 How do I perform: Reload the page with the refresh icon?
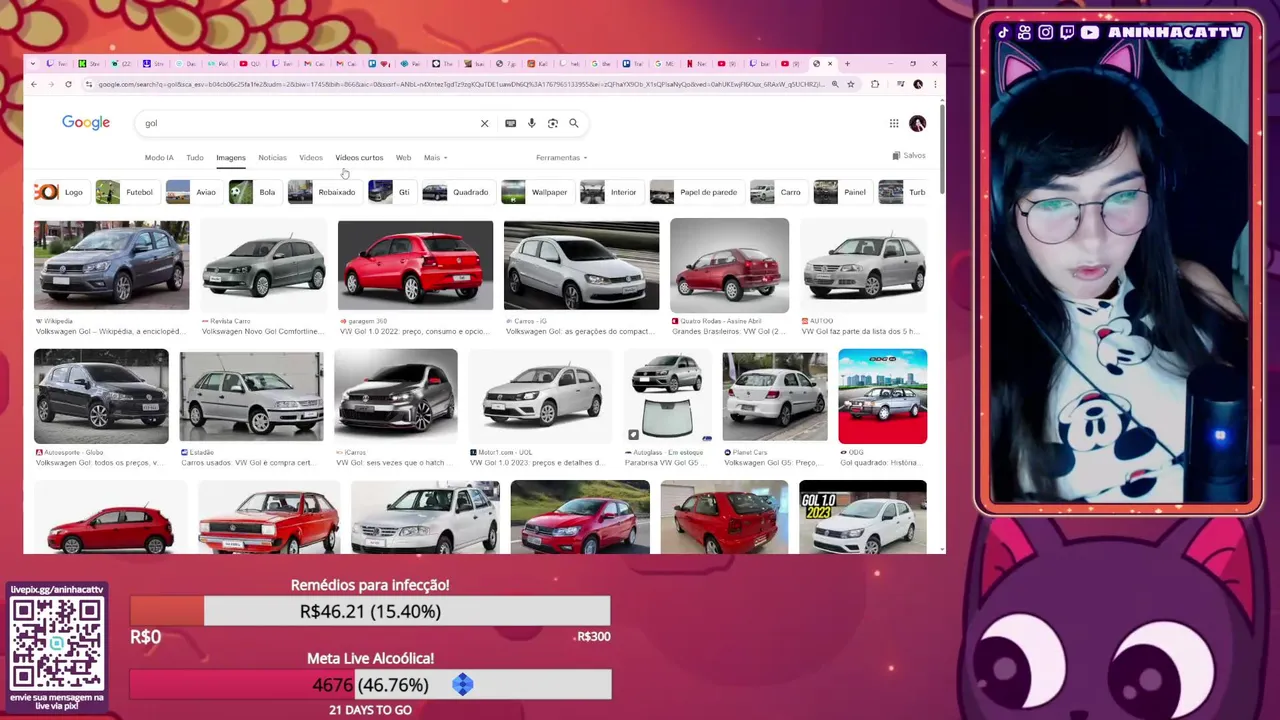[x=68, y=84]
